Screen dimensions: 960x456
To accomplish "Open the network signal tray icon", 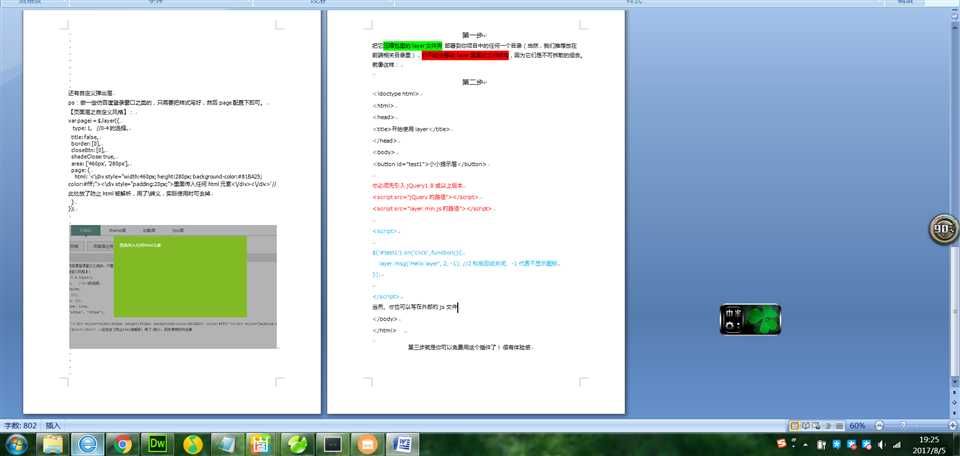I will pyautogui.click(x=896, y=444).
